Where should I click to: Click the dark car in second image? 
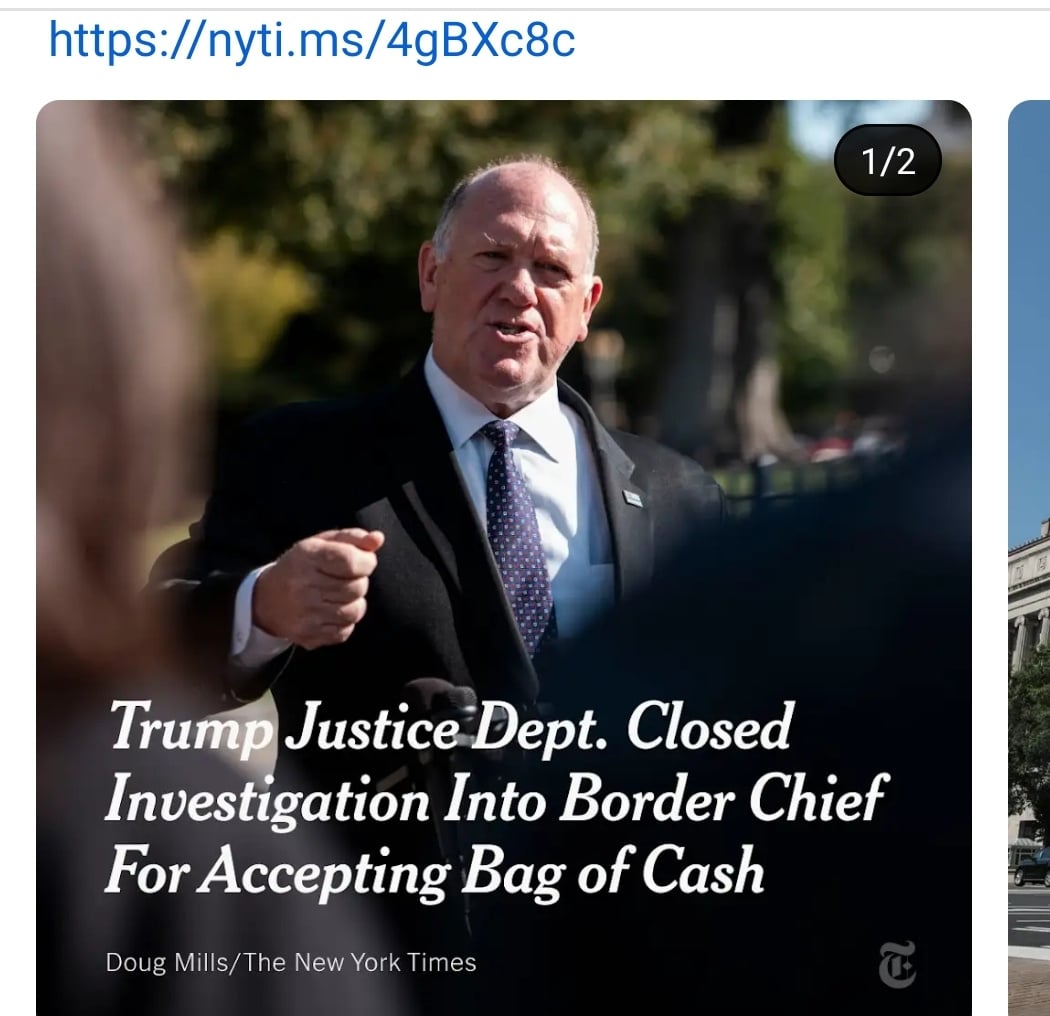pos(1033,867)
